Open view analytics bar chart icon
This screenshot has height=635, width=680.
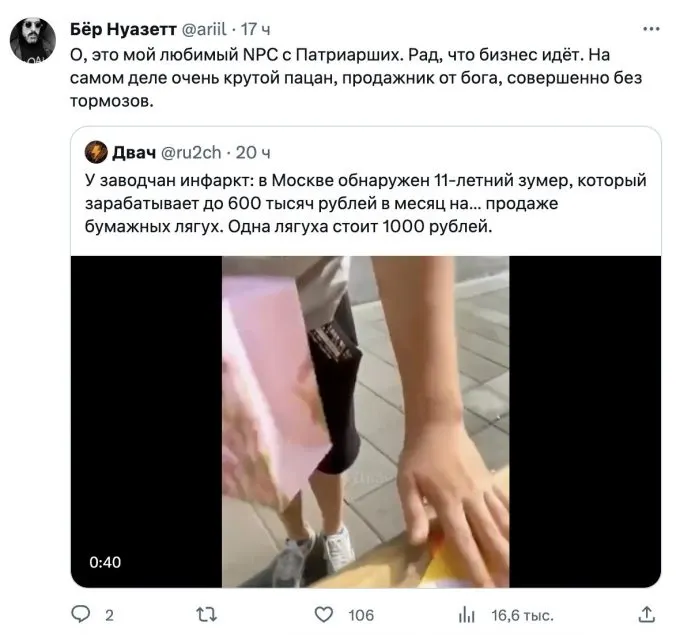tap(467, 615)
